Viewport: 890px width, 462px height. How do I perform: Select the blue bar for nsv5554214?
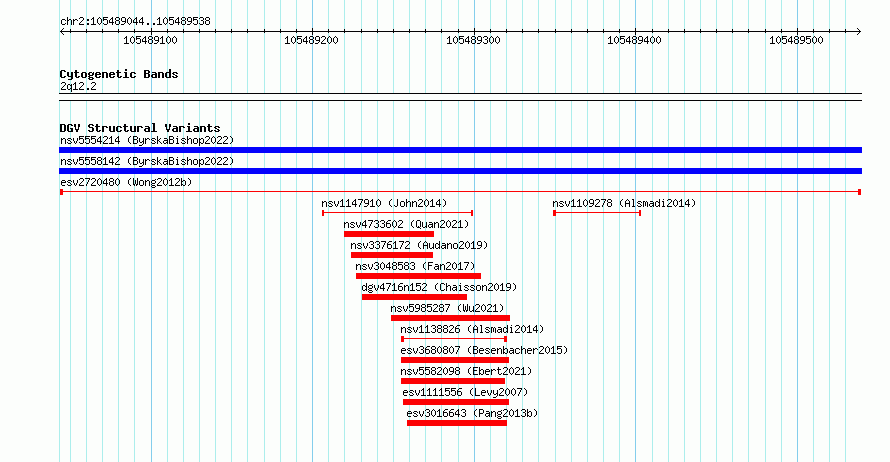click(x=460, y=150)
